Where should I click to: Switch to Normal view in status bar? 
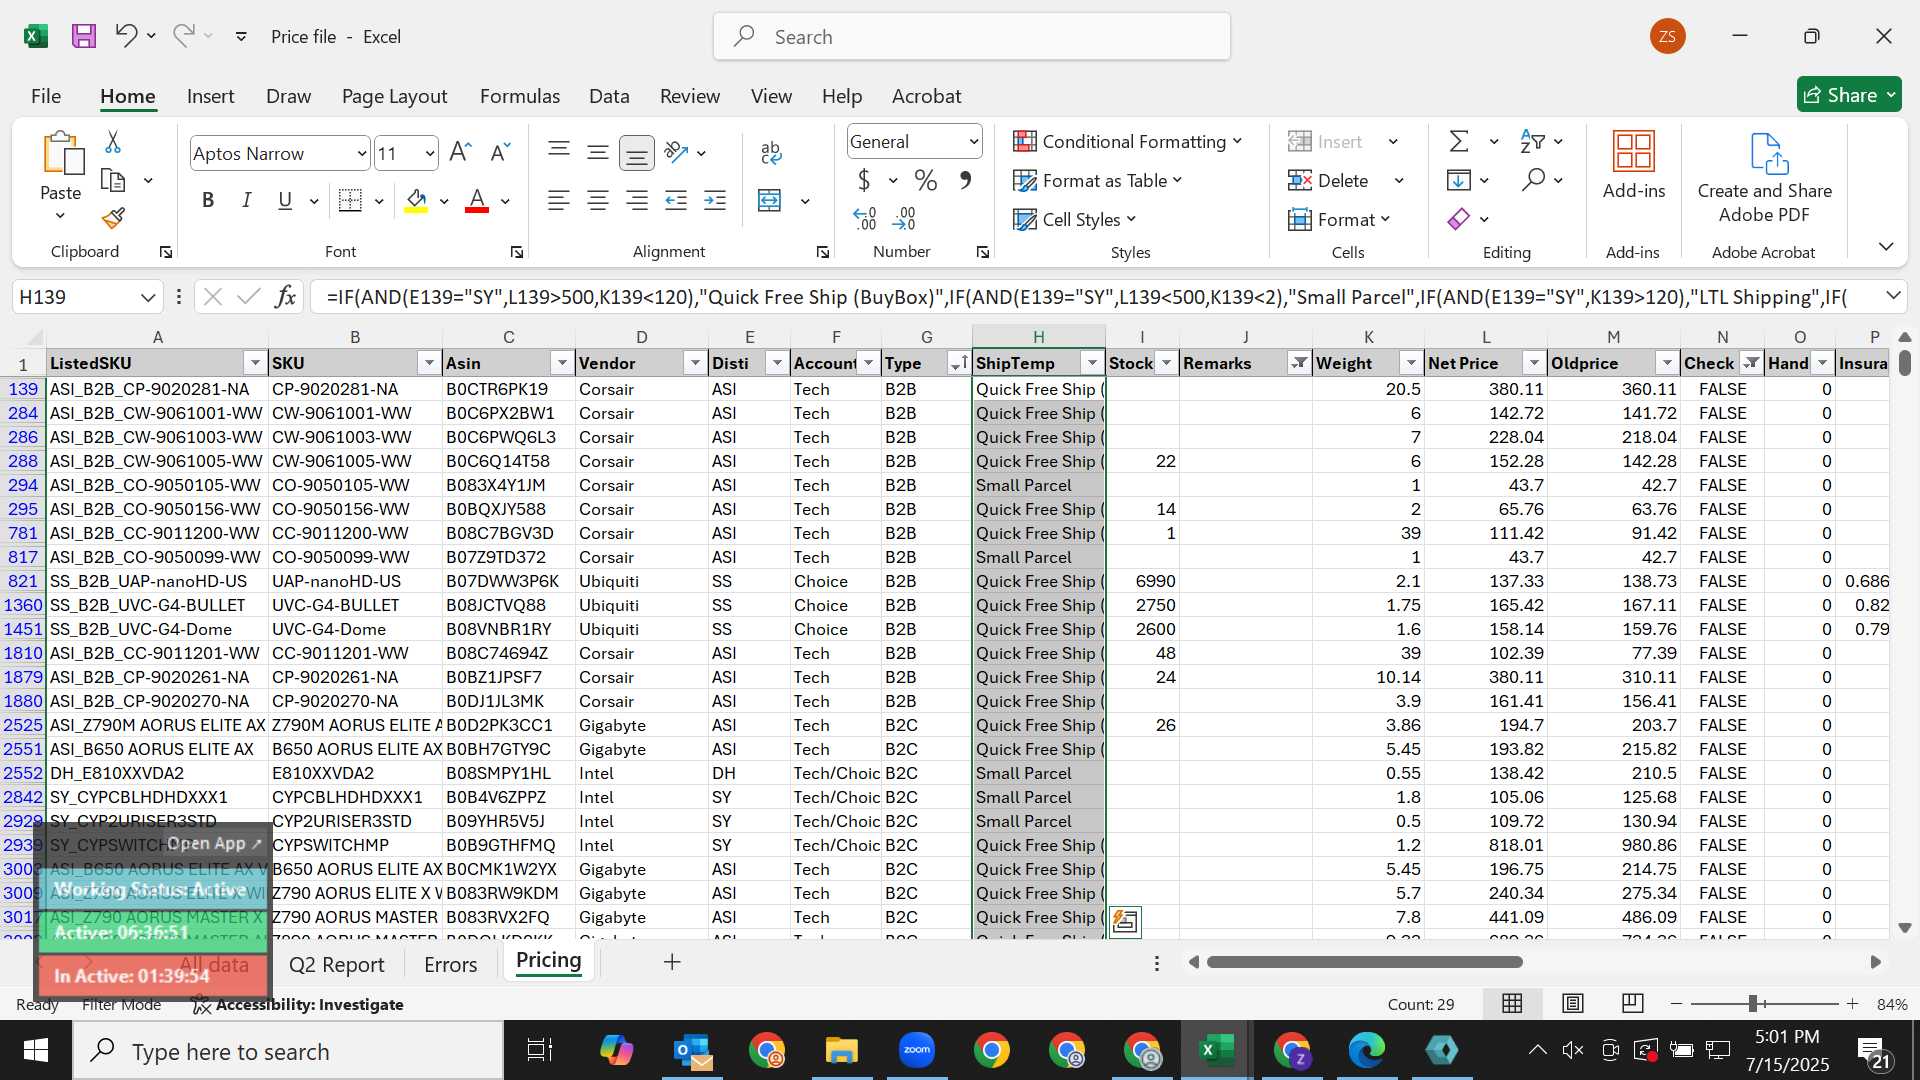click(1513, 1004)
